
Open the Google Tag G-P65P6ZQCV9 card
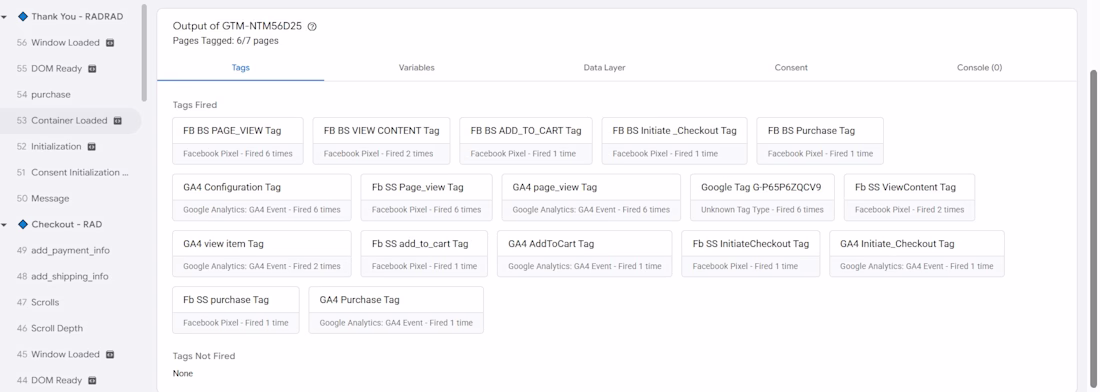pos(763,198)
